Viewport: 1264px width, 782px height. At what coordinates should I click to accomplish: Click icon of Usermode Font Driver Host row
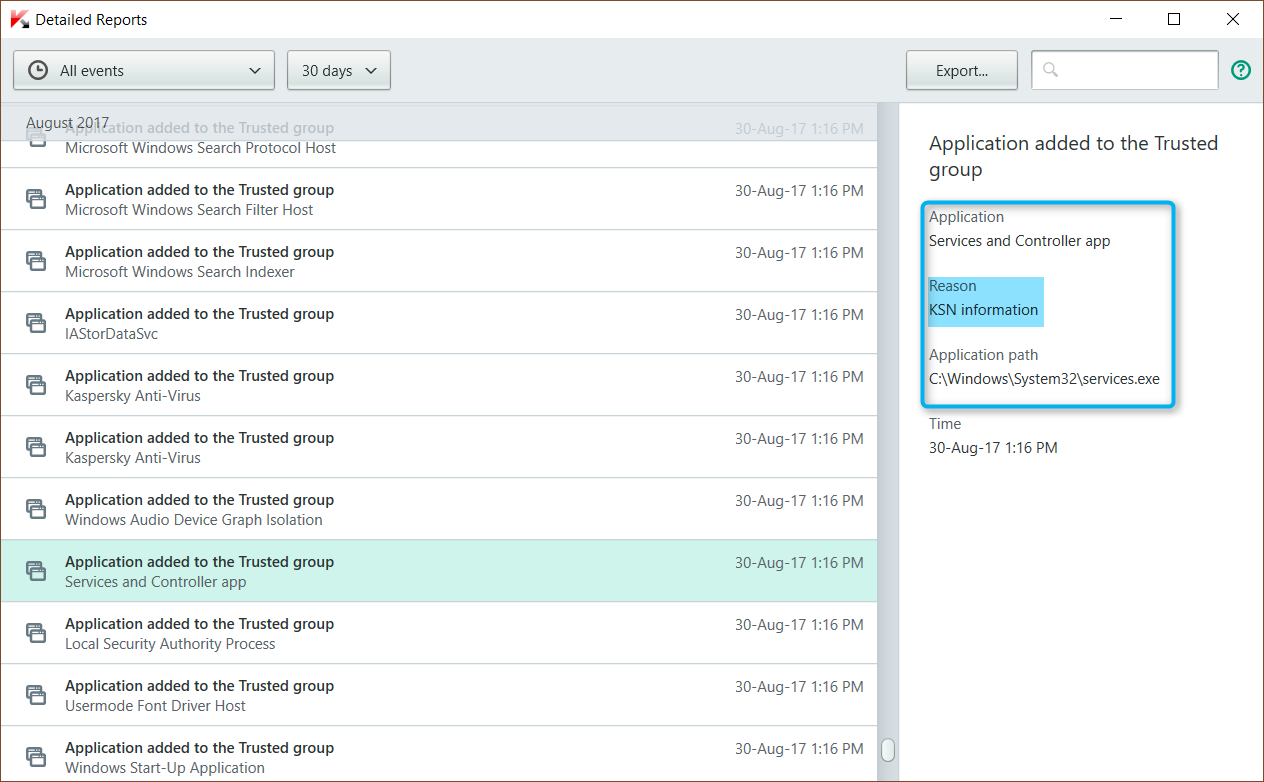[36, 694]
